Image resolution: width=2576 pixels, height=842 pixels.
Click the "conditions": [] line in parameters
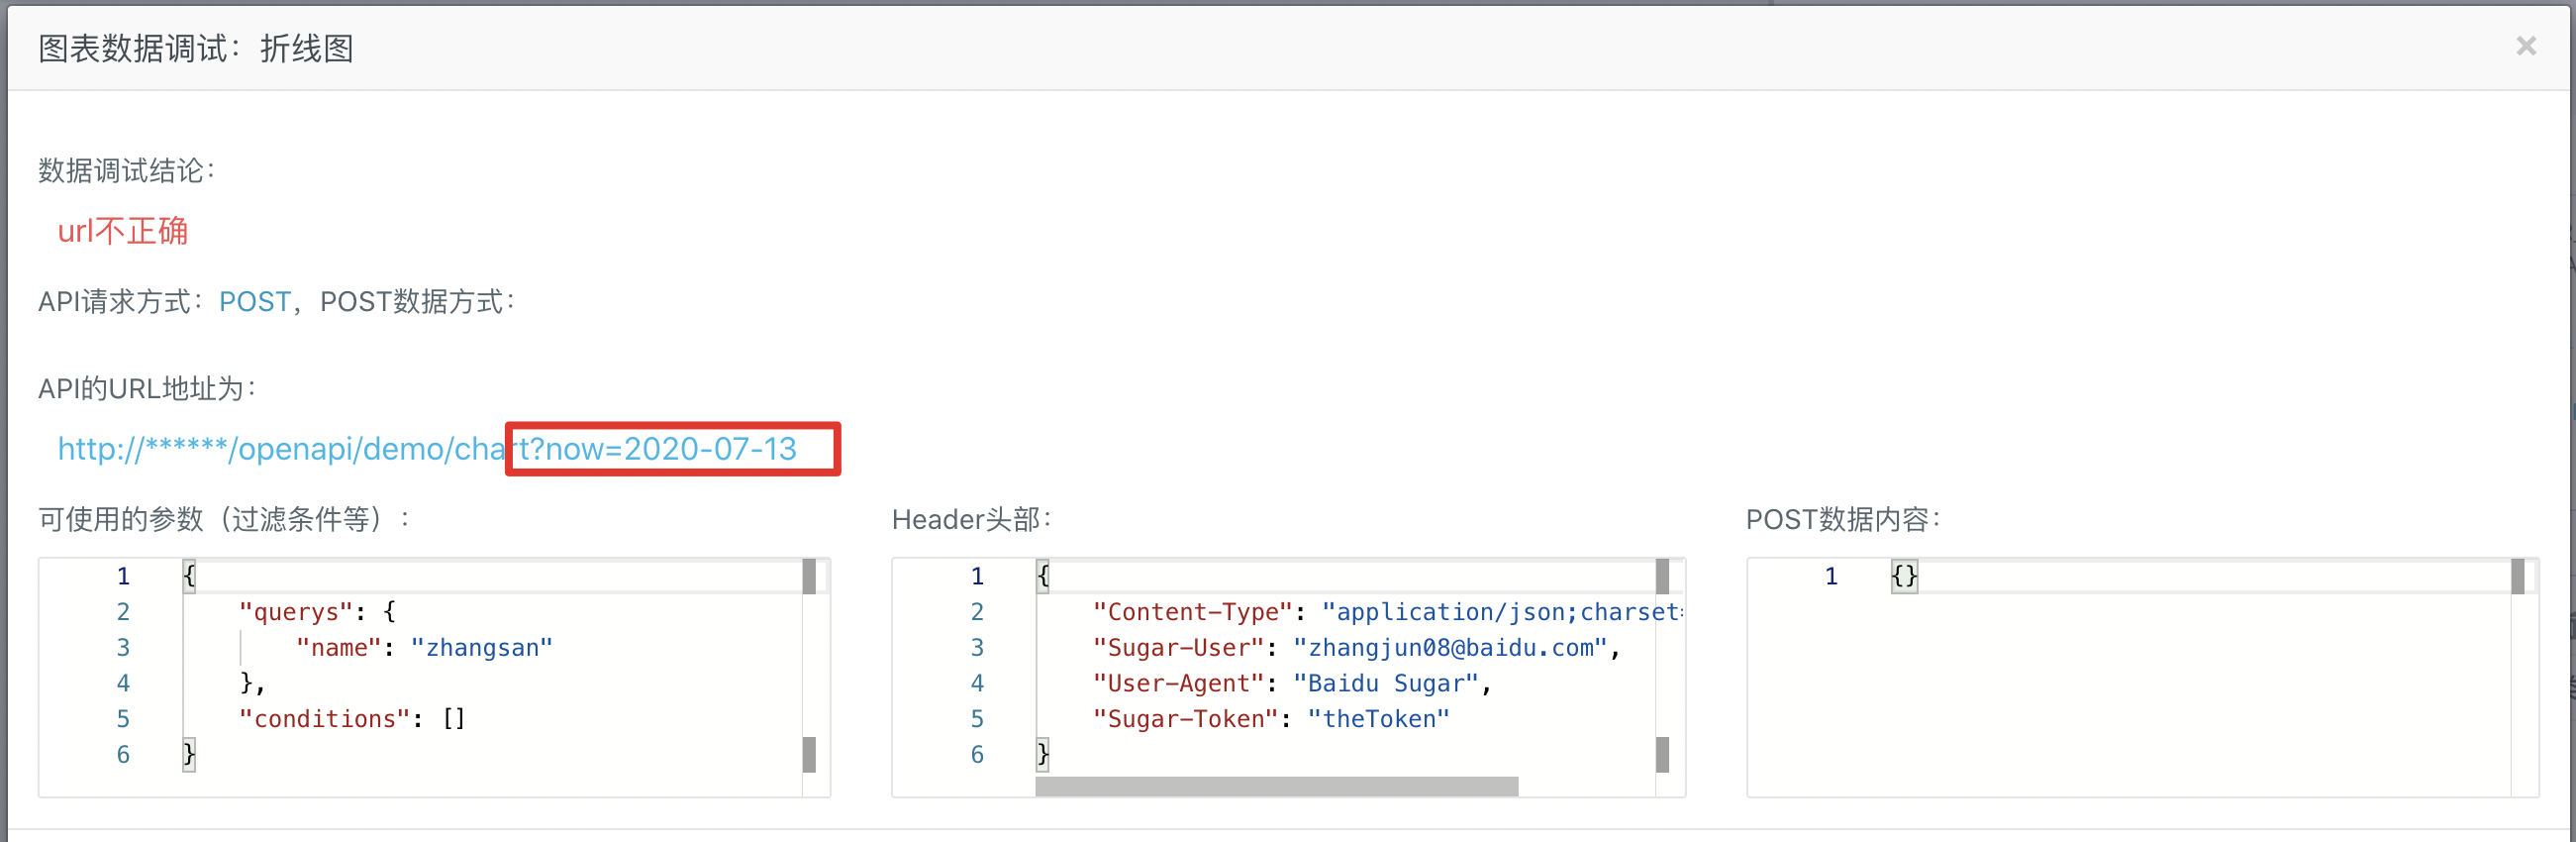point(352,719)
